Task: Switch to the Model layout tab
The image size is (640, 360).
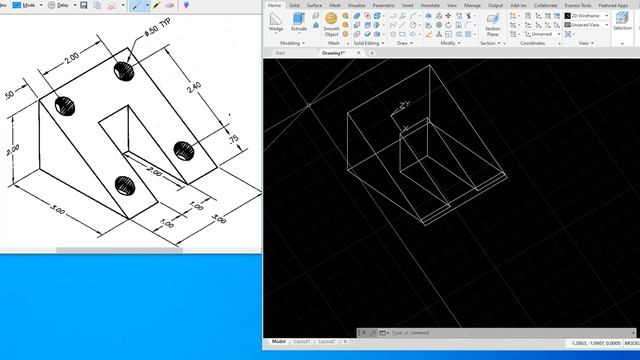Action: click(279, 342)
